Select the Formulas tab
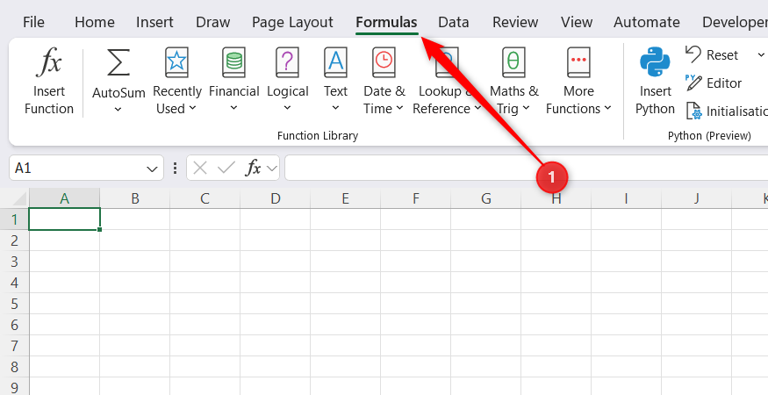This screenshot has height=395, width=768. [x=386, y=22]
